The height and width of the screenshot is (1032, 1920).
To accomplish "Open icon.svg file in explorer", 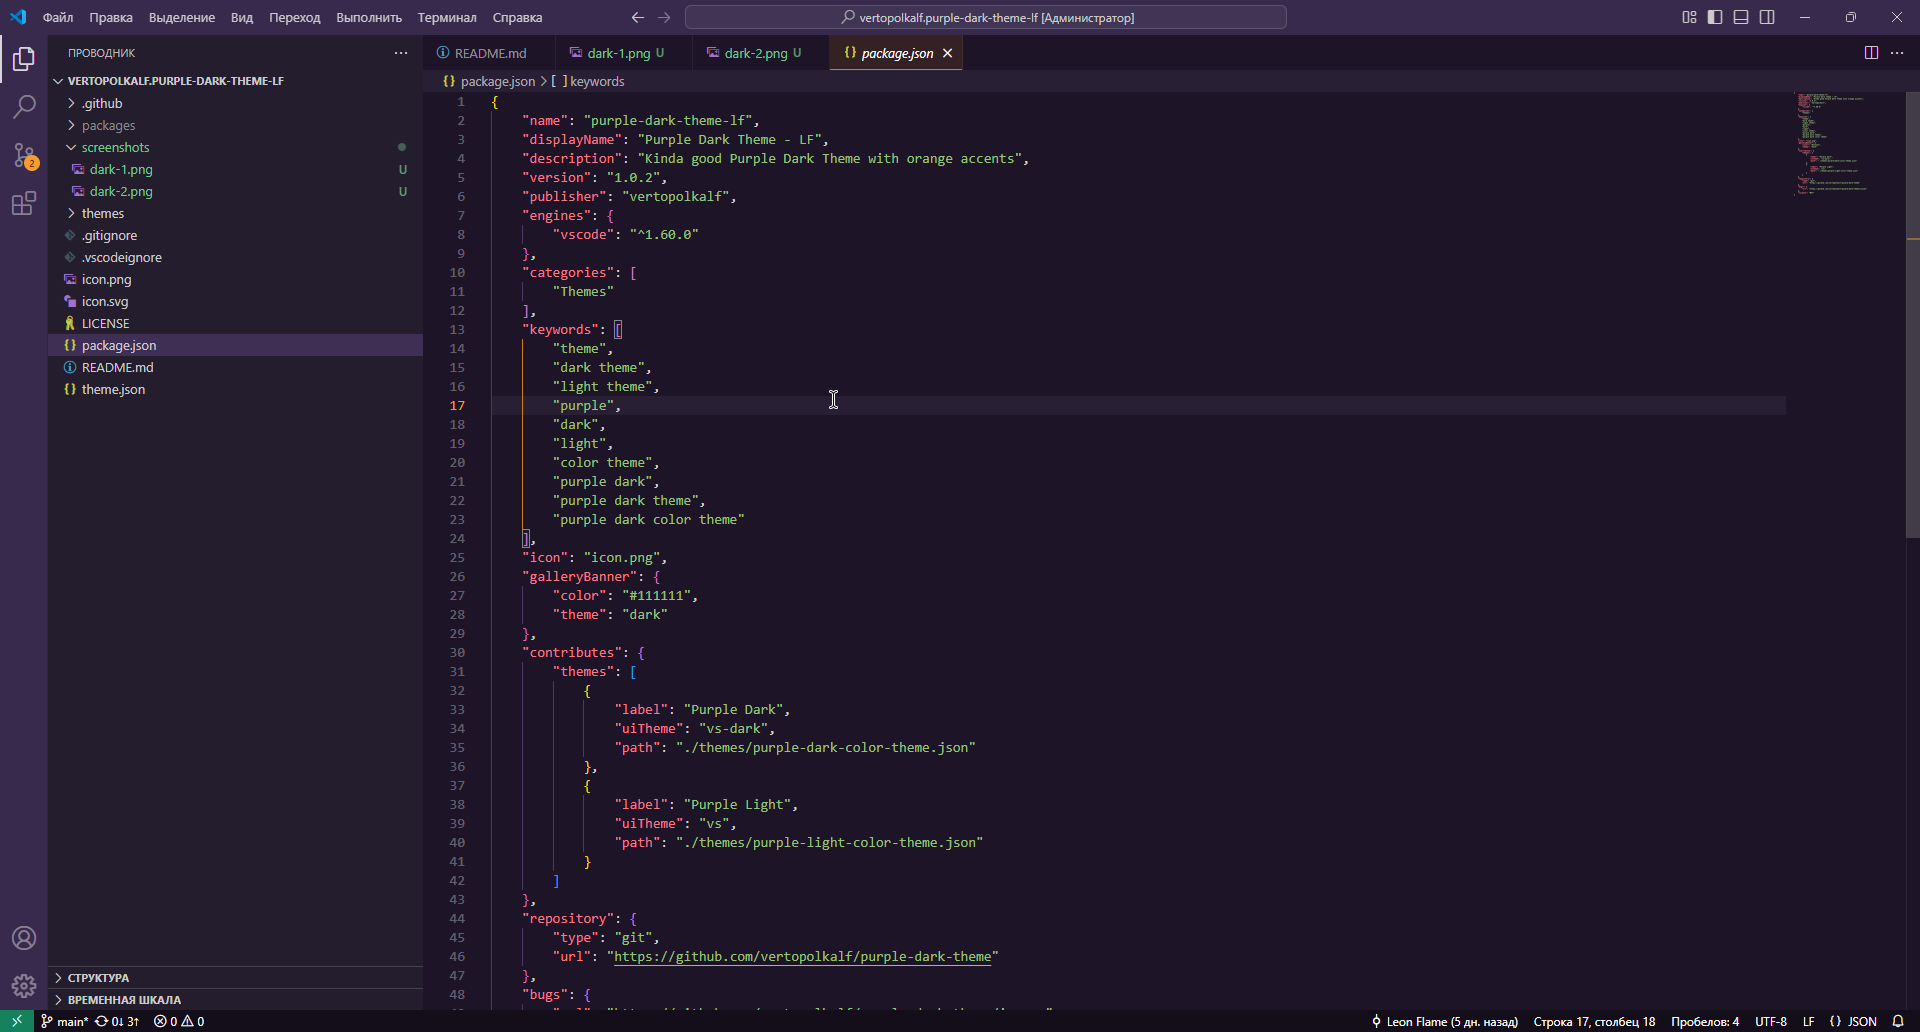I will coord(236,301).
